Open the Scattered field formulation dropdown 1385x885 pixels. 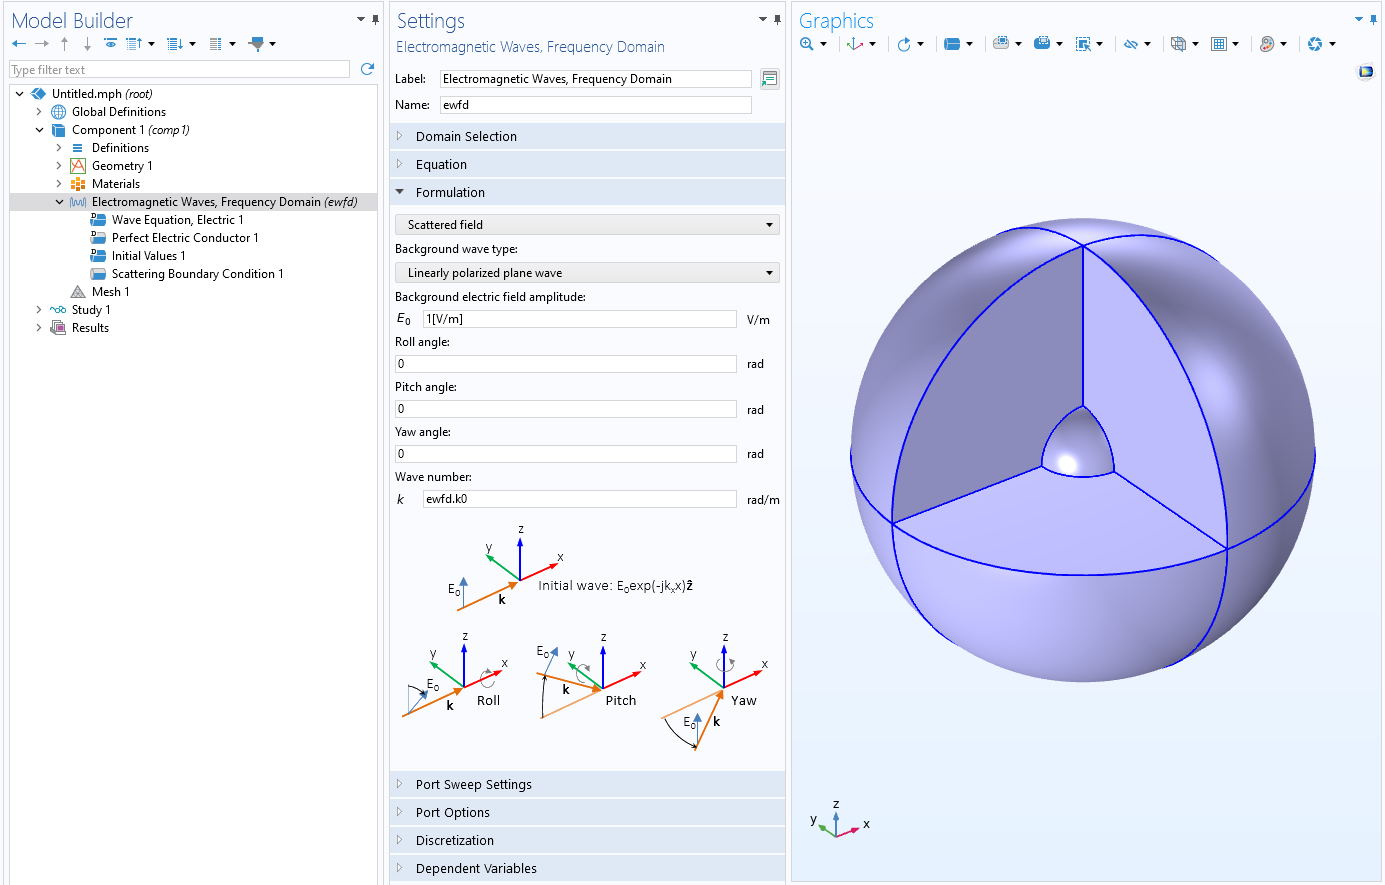(x=586, y=224)
